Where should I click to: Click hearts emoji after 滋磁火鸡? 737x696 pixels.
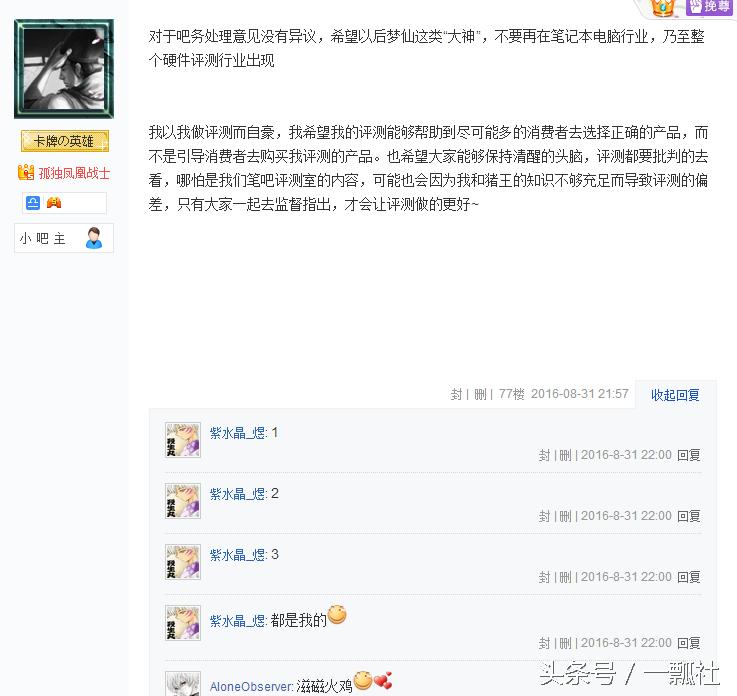click(x=383, y=680)
